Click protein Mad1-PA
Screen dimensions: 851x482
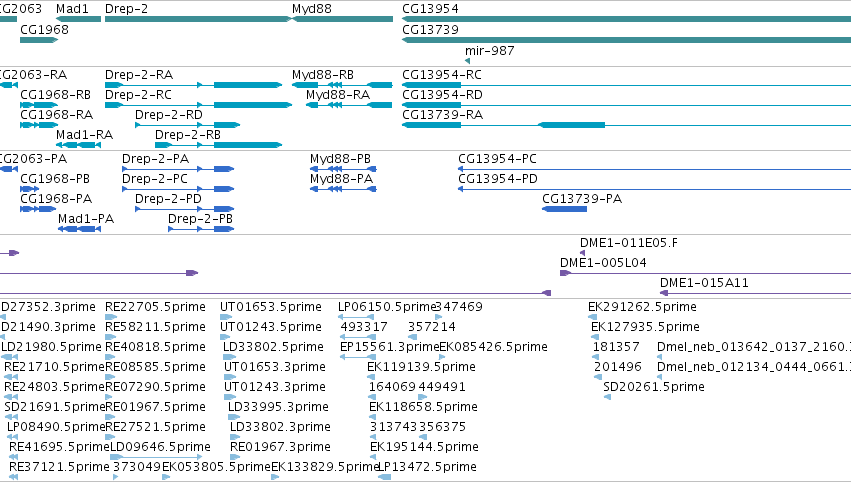click(x=79, y=229)
